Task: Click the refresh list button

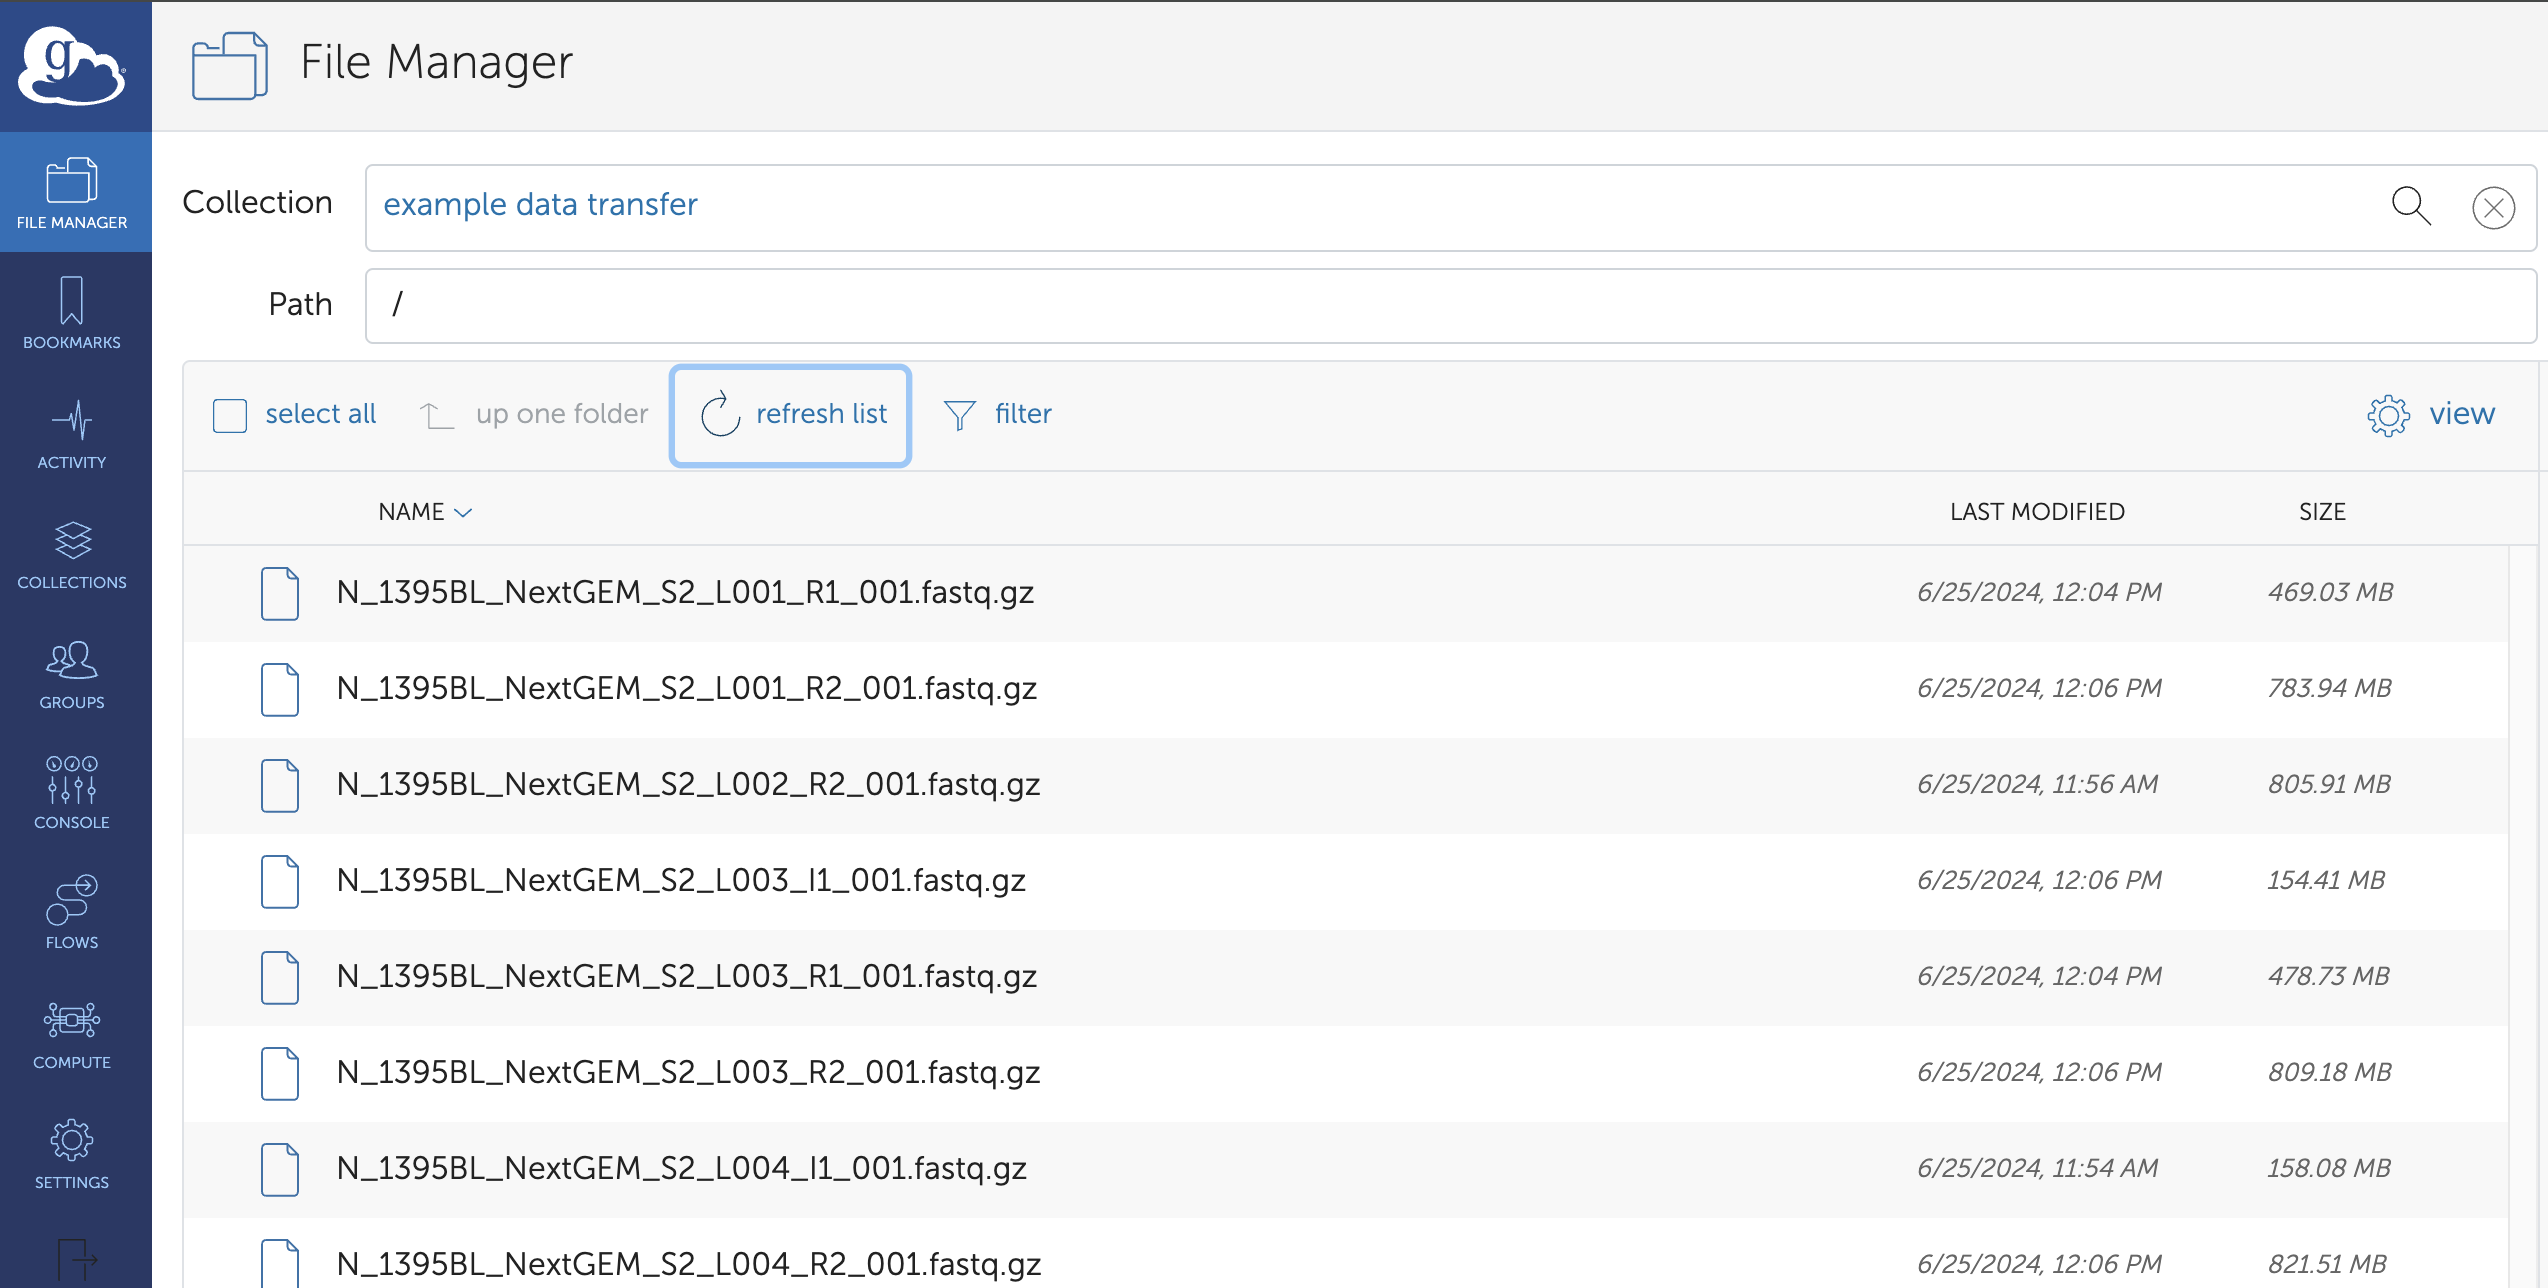Action: (790, 415)
